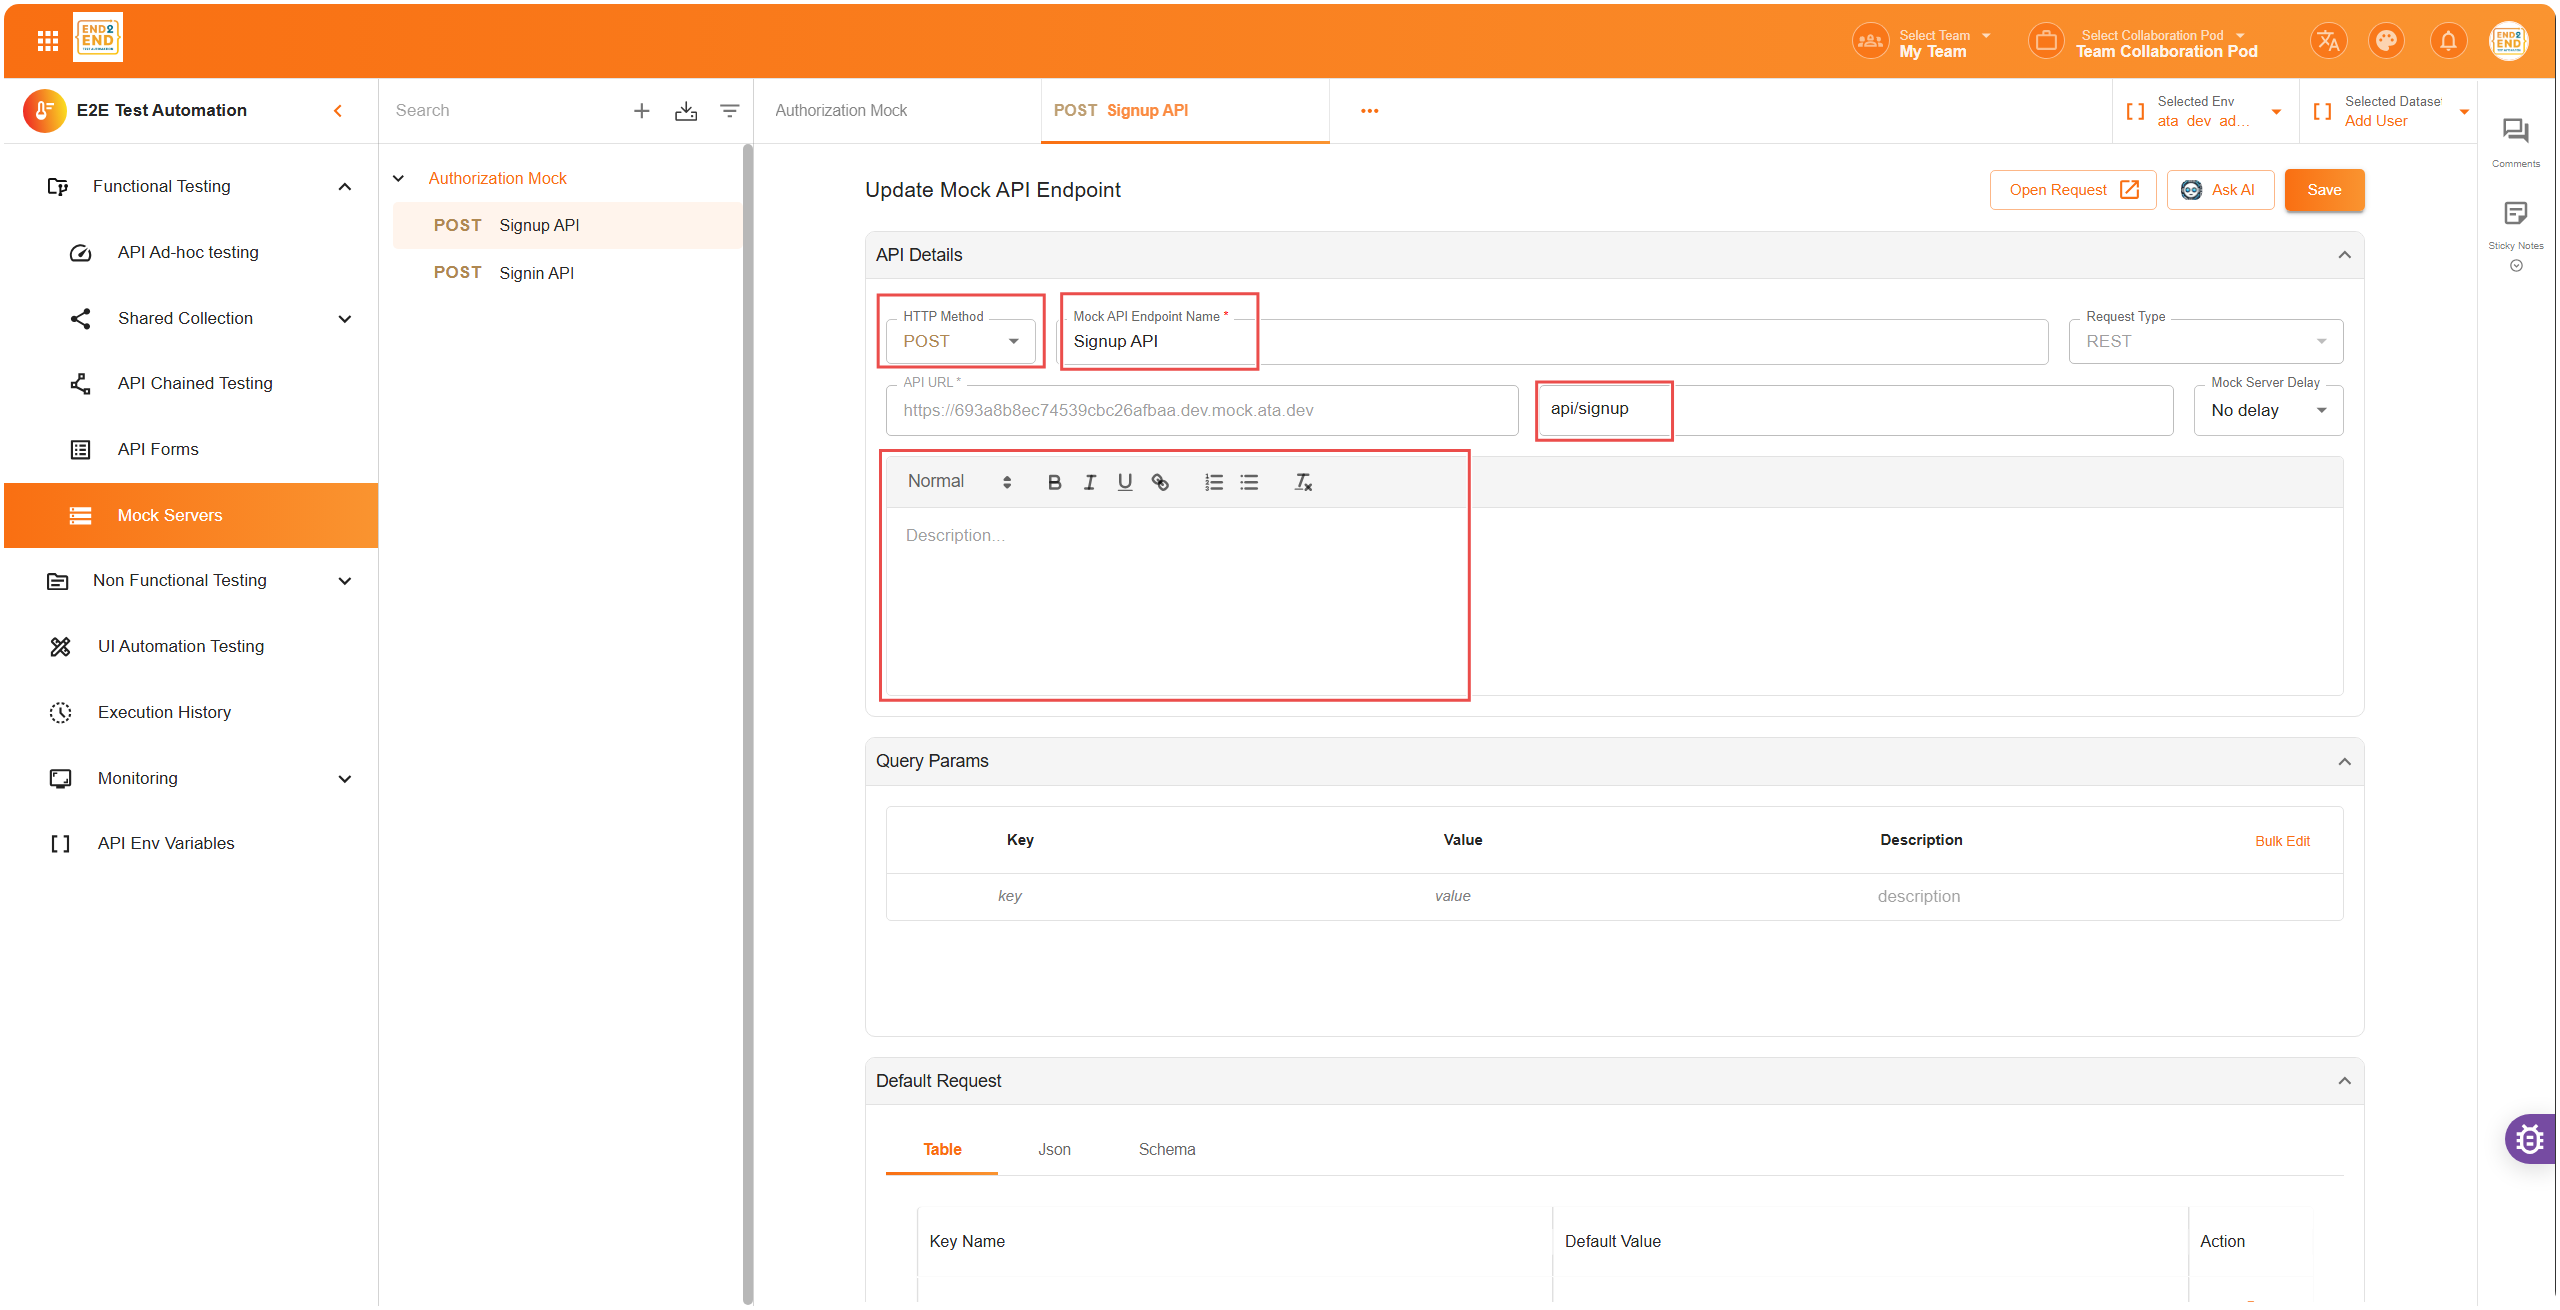Open the Mock Server Delay dropdown
2560x1310 pixels.
click(x=2268, y=410)
